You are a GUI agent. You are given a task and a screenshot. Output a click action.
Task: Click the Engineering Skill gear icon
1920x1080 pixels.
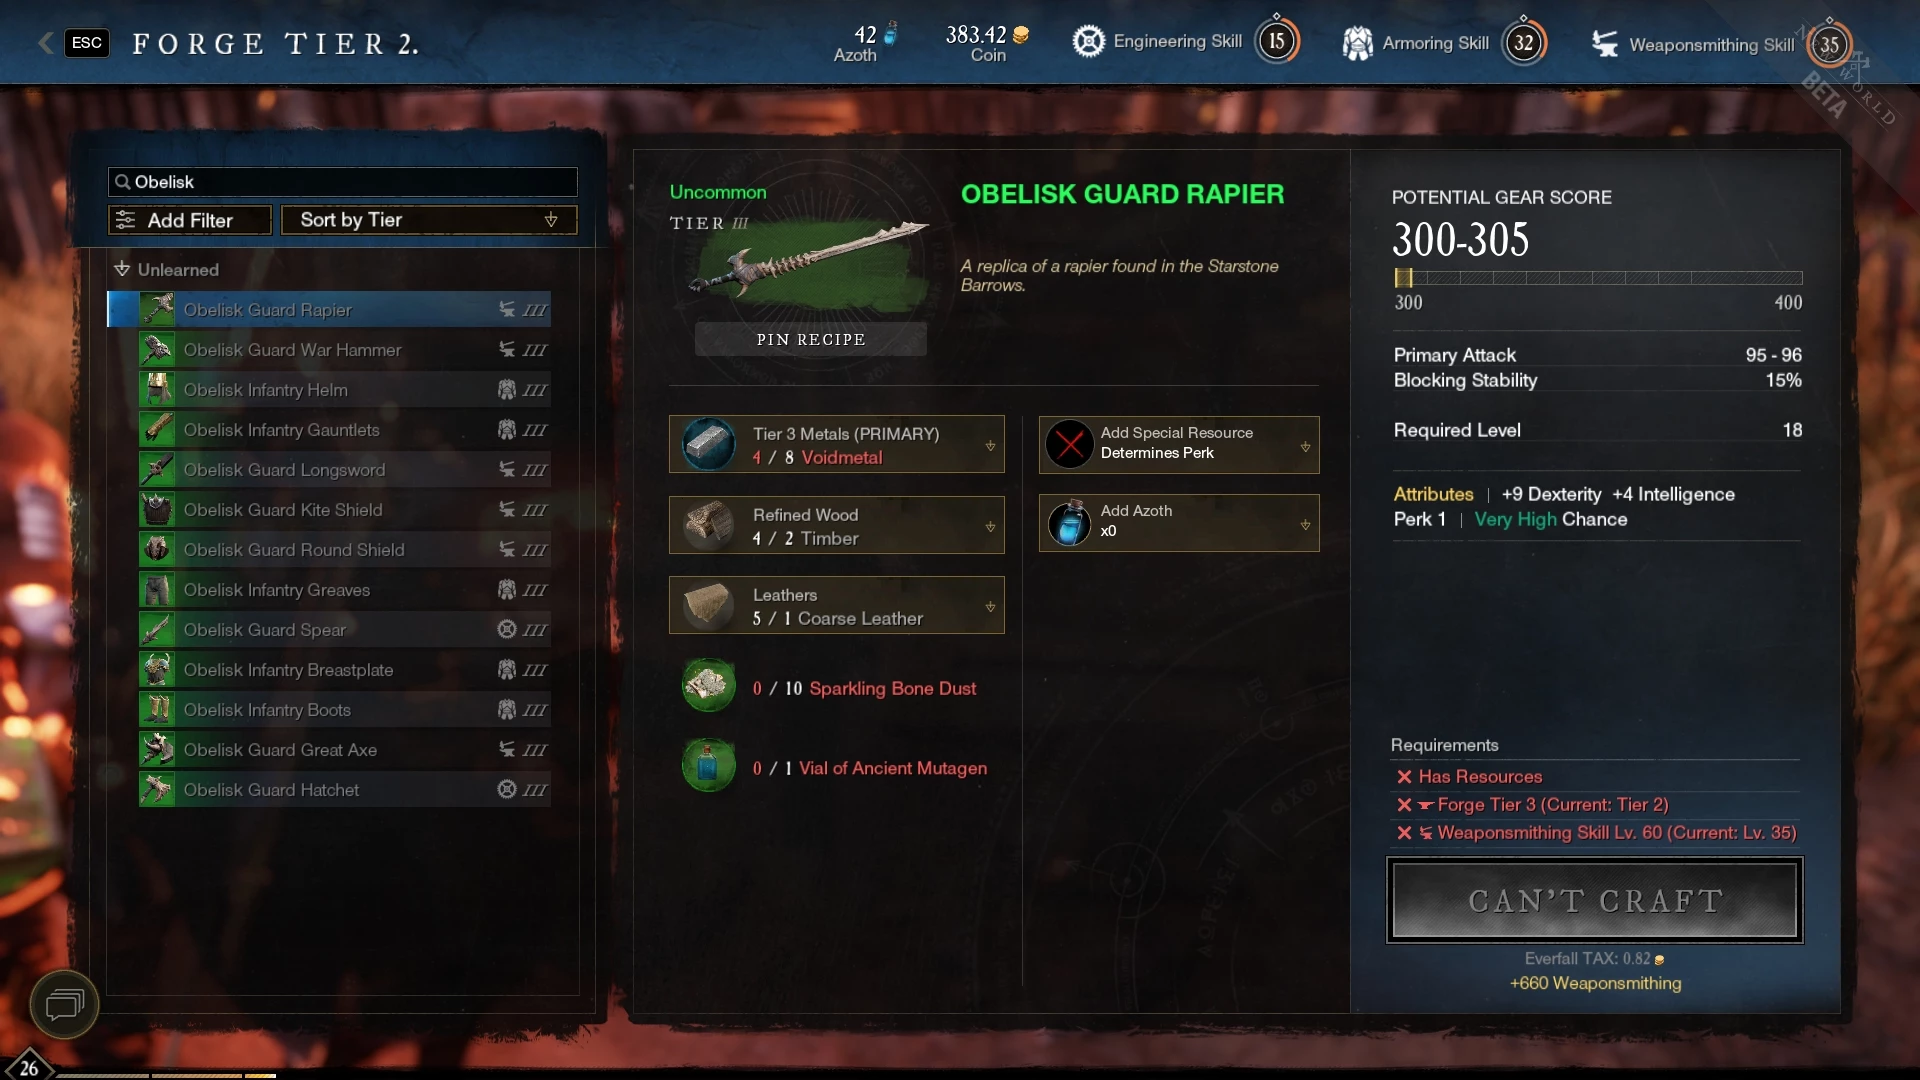coord(1088,41)
